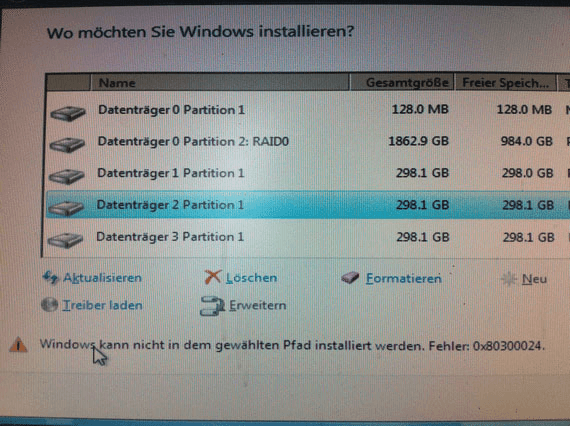Screen dimensions: 570x426
Task: Click the Formatieren link
Action: click(404, 279)
